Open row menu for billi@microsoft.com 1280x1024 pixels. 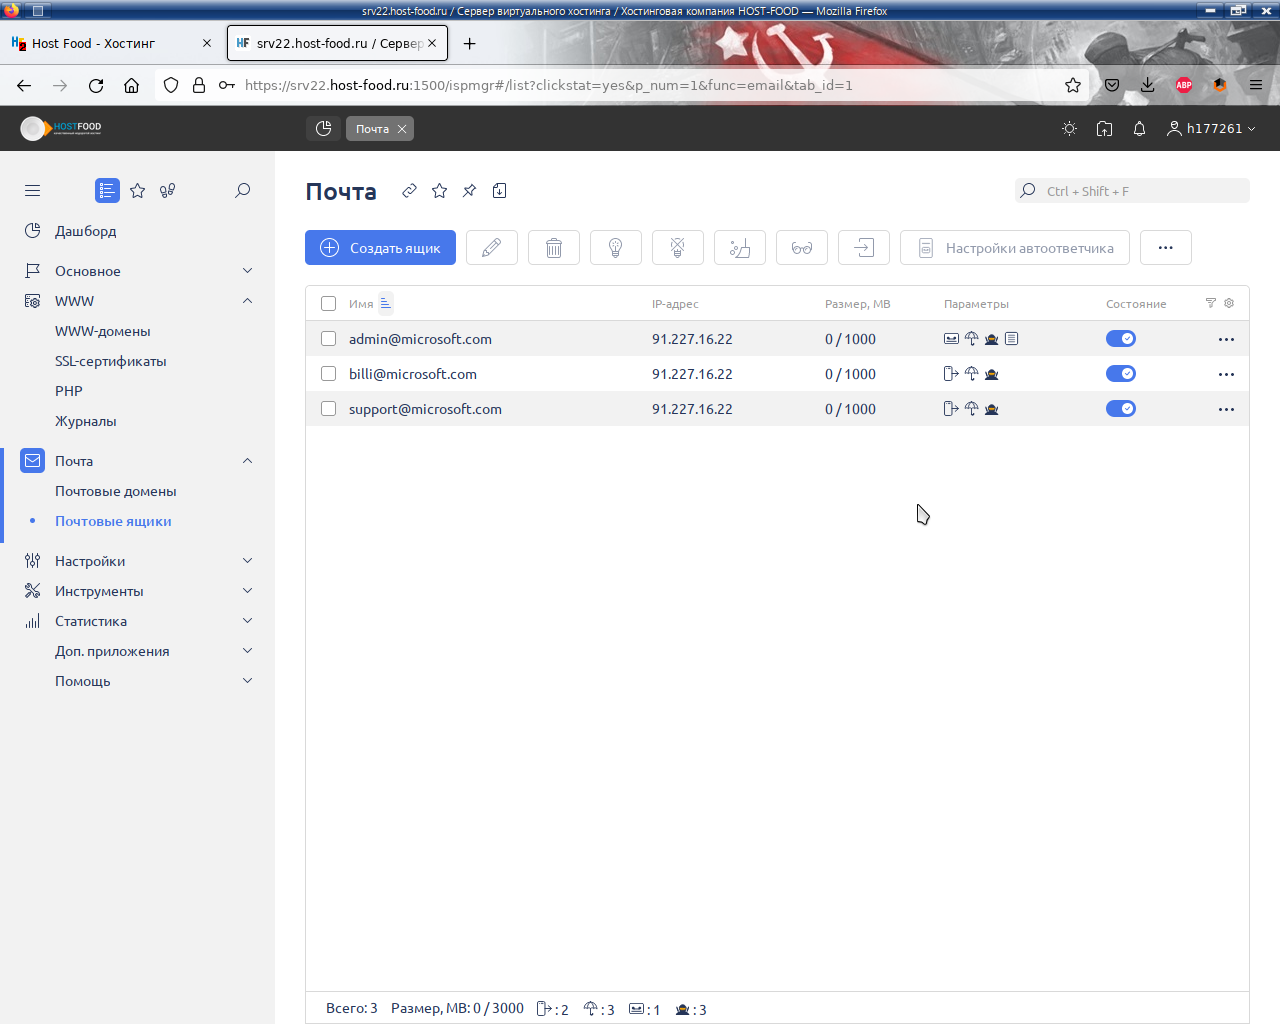1226,374
